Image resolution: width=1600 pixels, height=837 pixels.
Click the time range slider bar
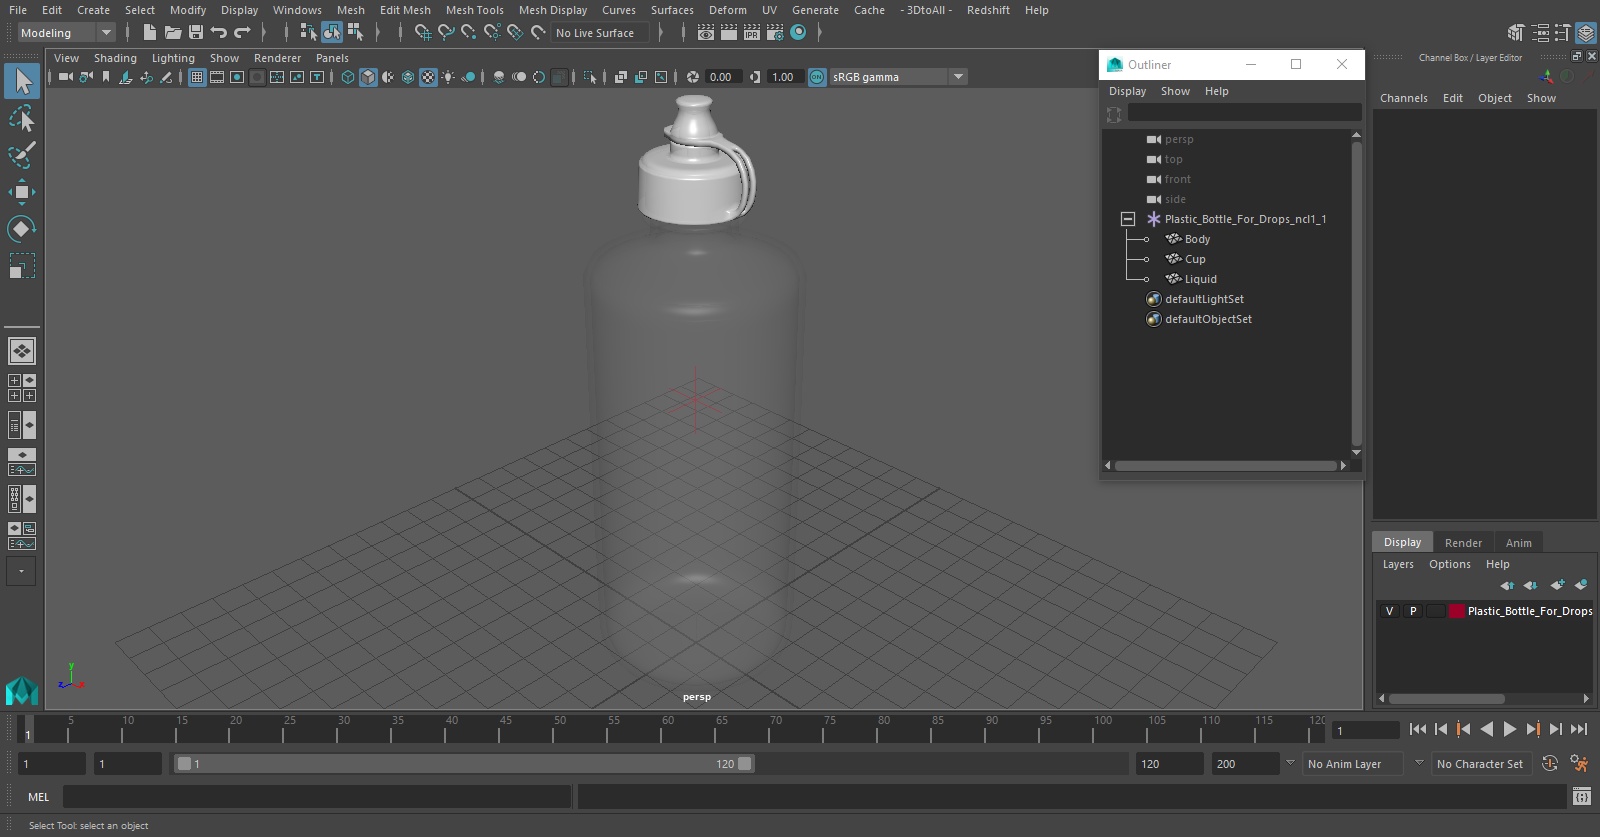465,764
